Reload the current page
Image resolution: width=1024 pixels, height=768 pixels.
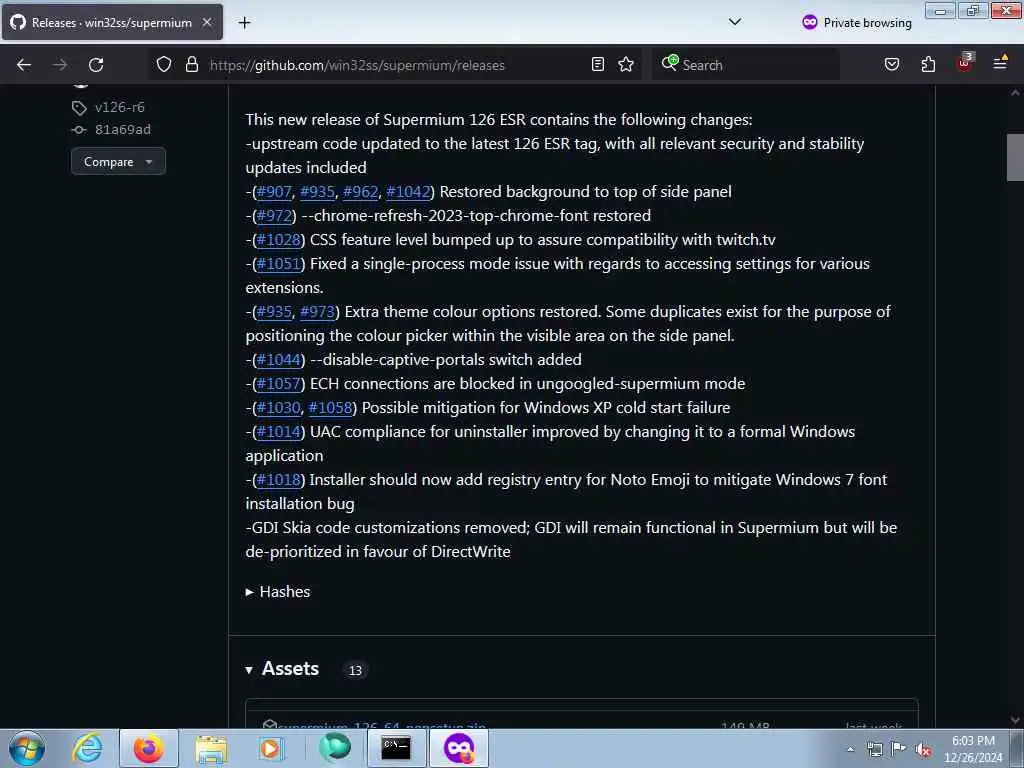click(96, 65)
